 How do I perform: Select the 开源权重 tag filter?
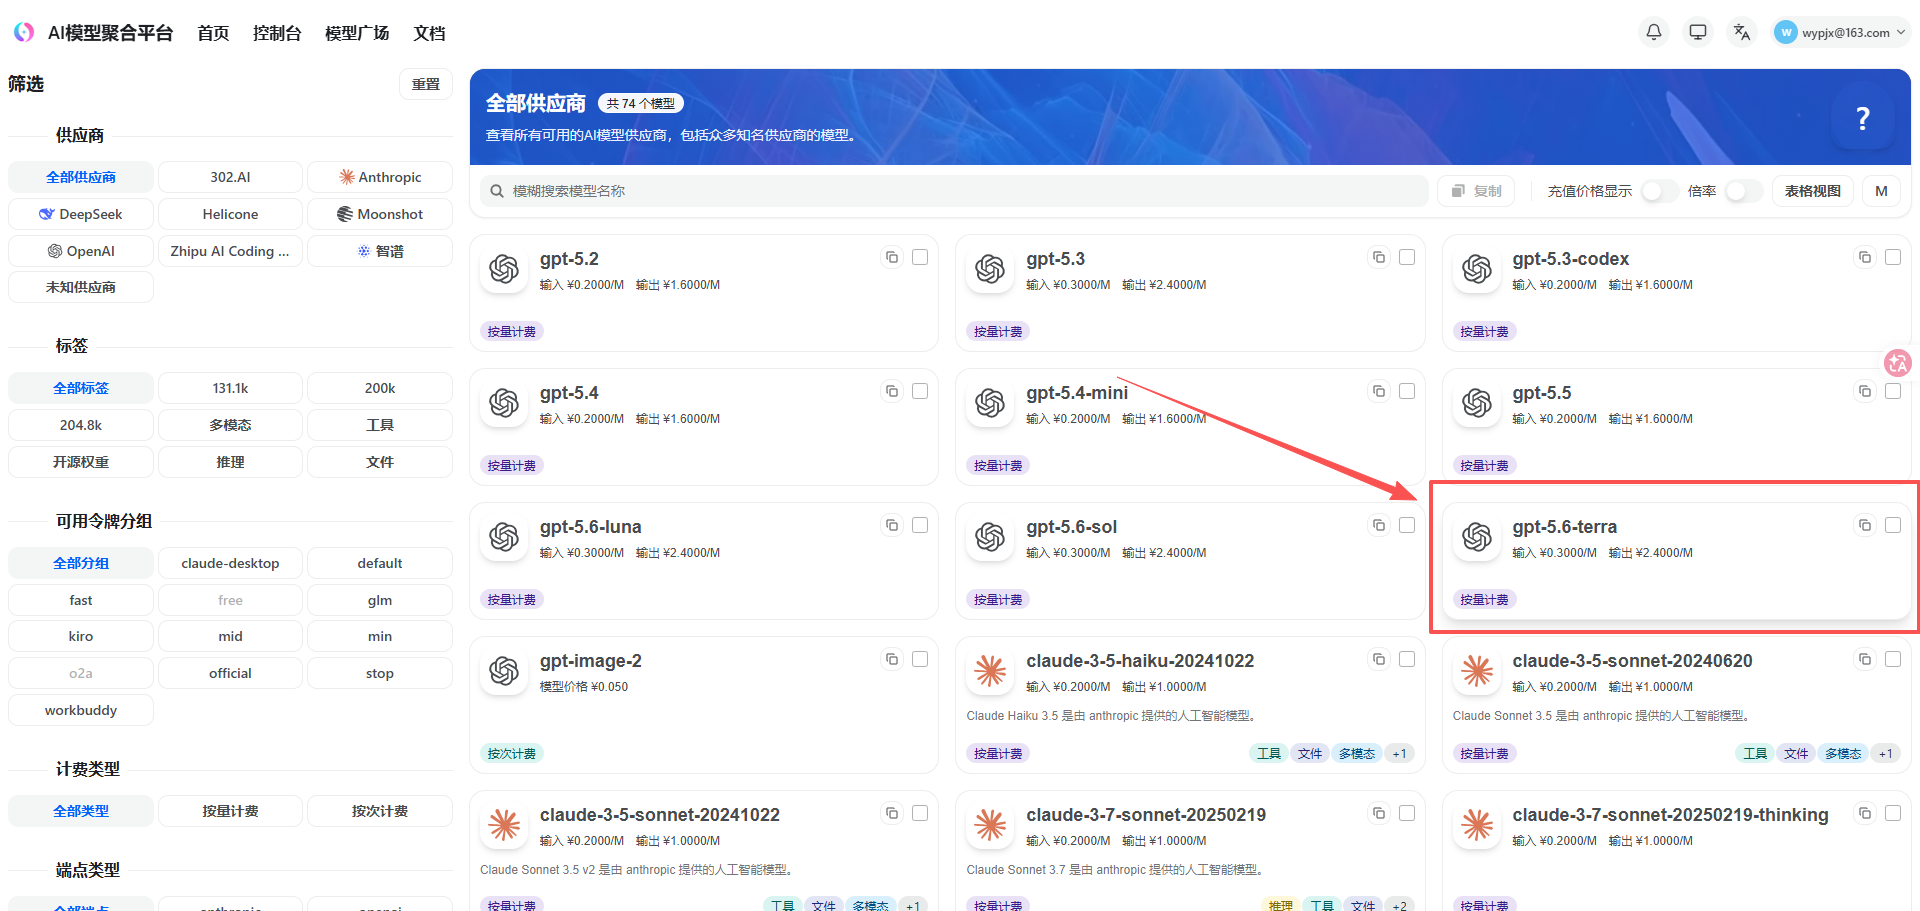(x=81, y=462)
